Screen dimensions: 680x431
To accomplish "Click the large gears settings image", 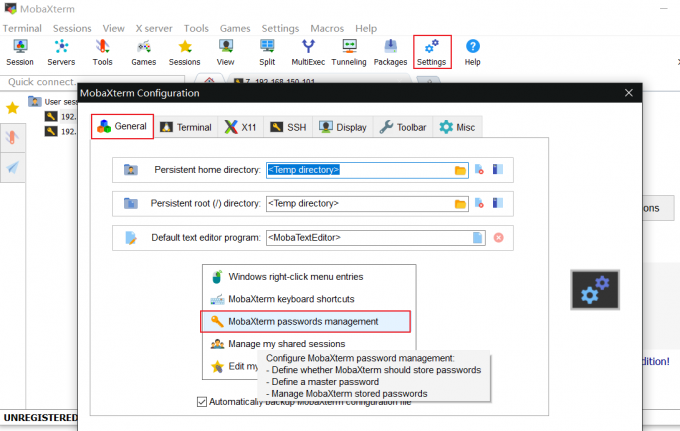I will [595, 290].
